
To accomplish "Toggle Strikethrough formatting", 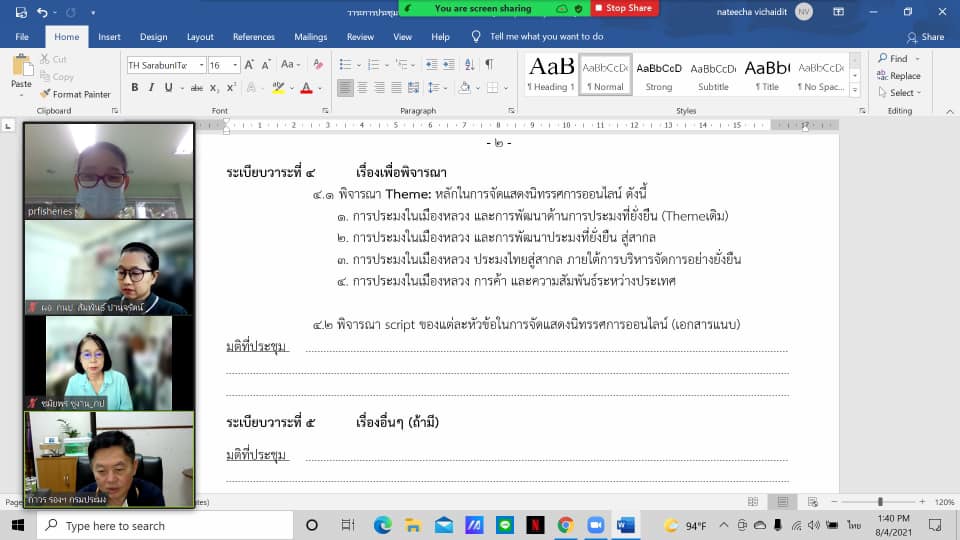I will point(197,88).
